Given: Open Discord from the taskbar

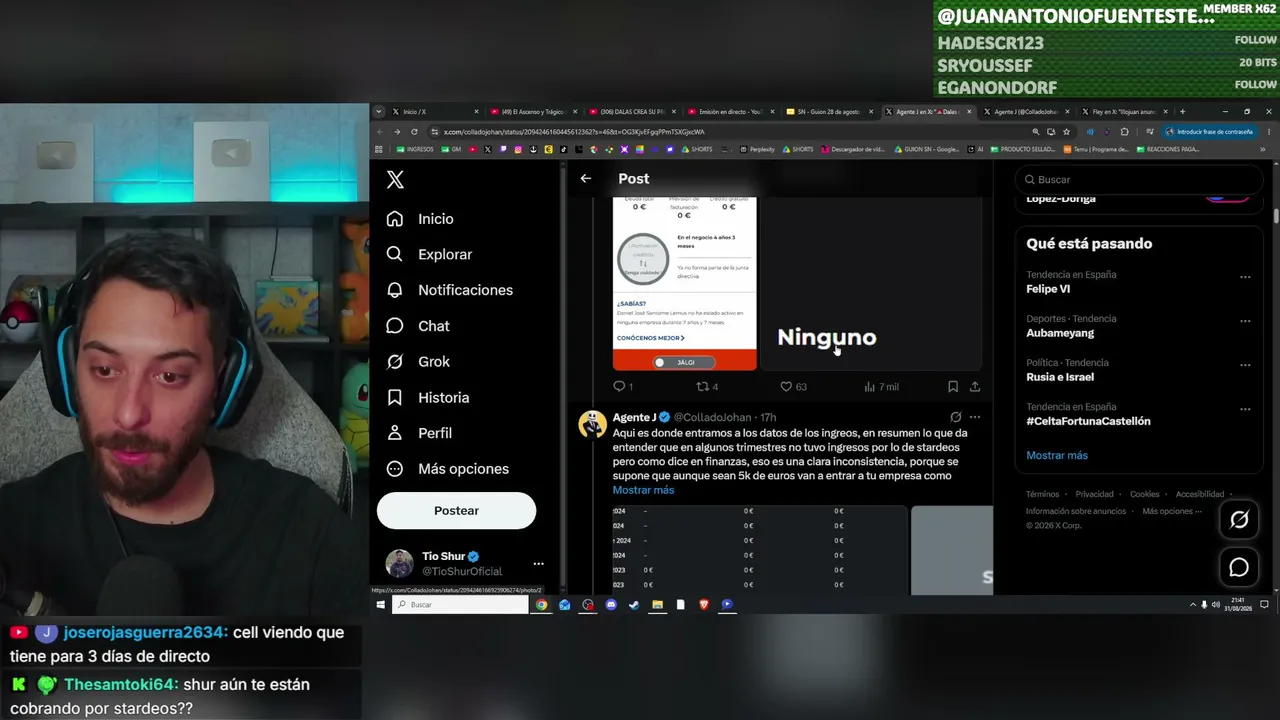Looking at the screenshot, I should [611, 605].
